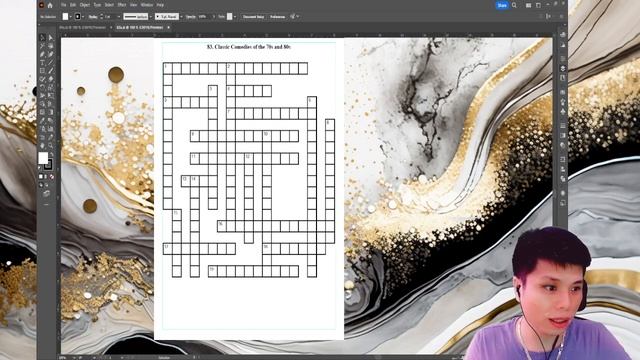Expand the align options dropdown after Preferences
Image resolution: width=640 pixels, height=360 pixels.
298,17
